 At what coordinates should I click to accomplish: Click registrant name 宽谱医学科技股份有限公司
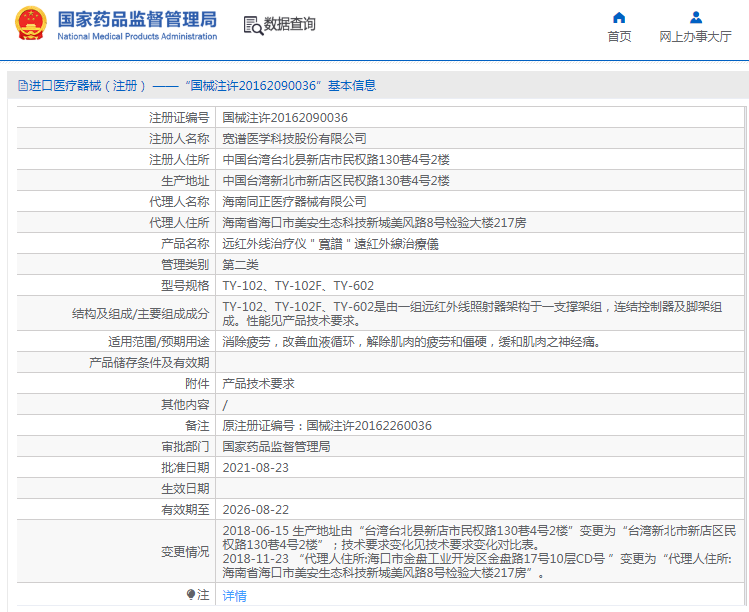coord(294,139)
